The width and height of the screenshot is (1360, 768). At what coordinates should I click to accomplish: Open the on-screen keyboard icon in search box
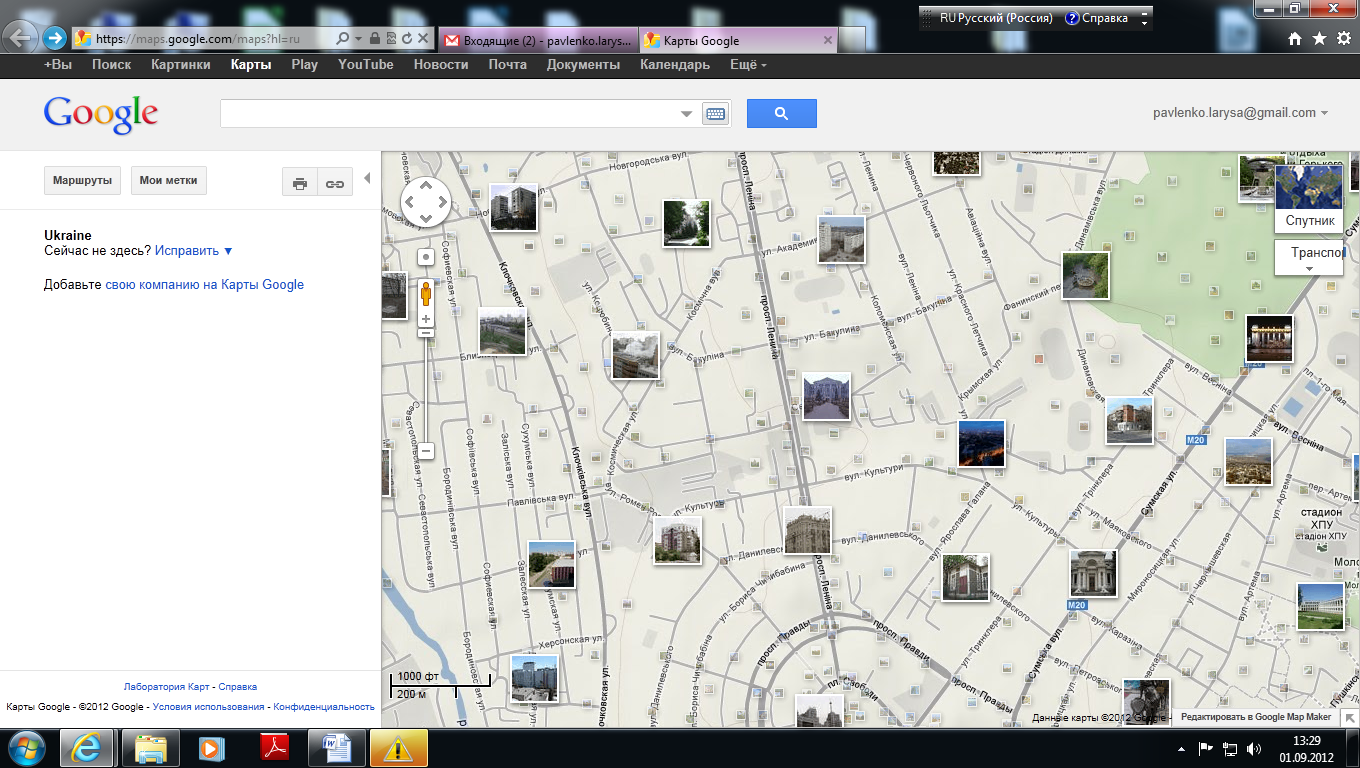coord(715,113)
